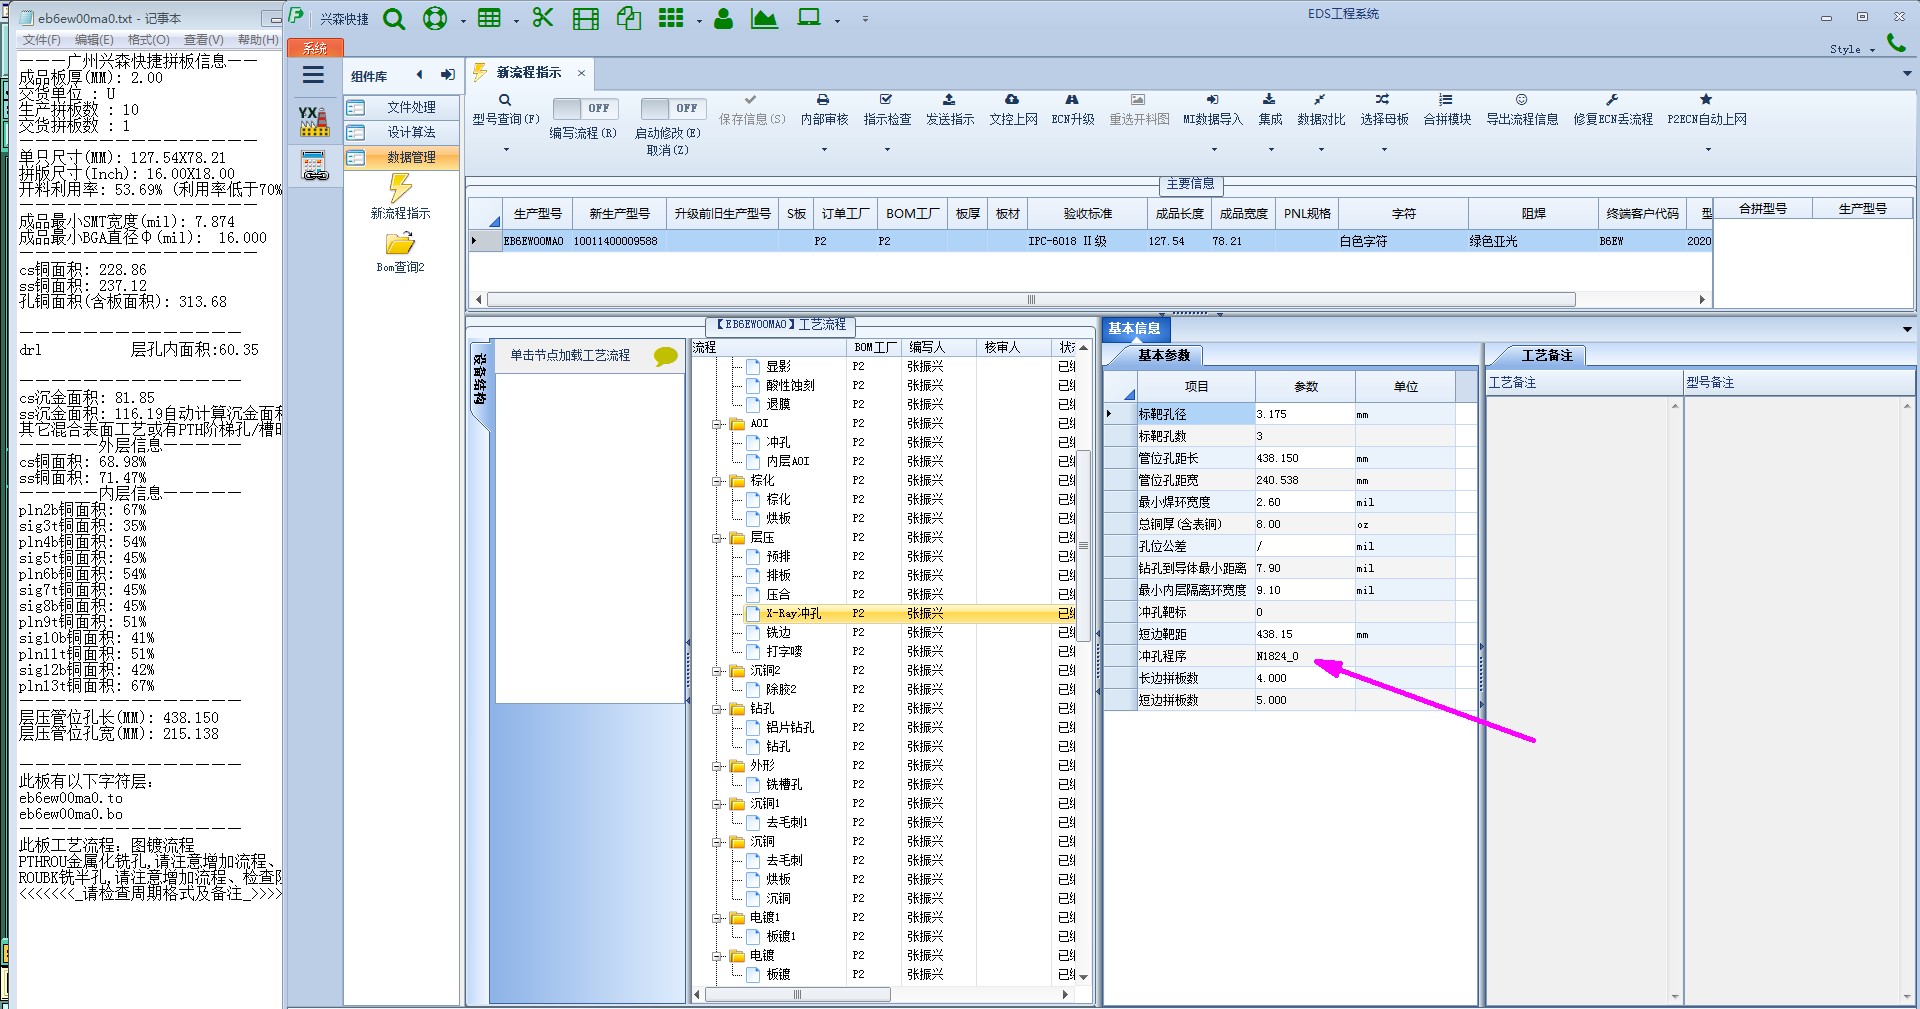Screen dimensions: 1920x1009
Task: Open dropdown arrow under 型号查询(F)
Action: pyautogui.click(x=506, y=150)
